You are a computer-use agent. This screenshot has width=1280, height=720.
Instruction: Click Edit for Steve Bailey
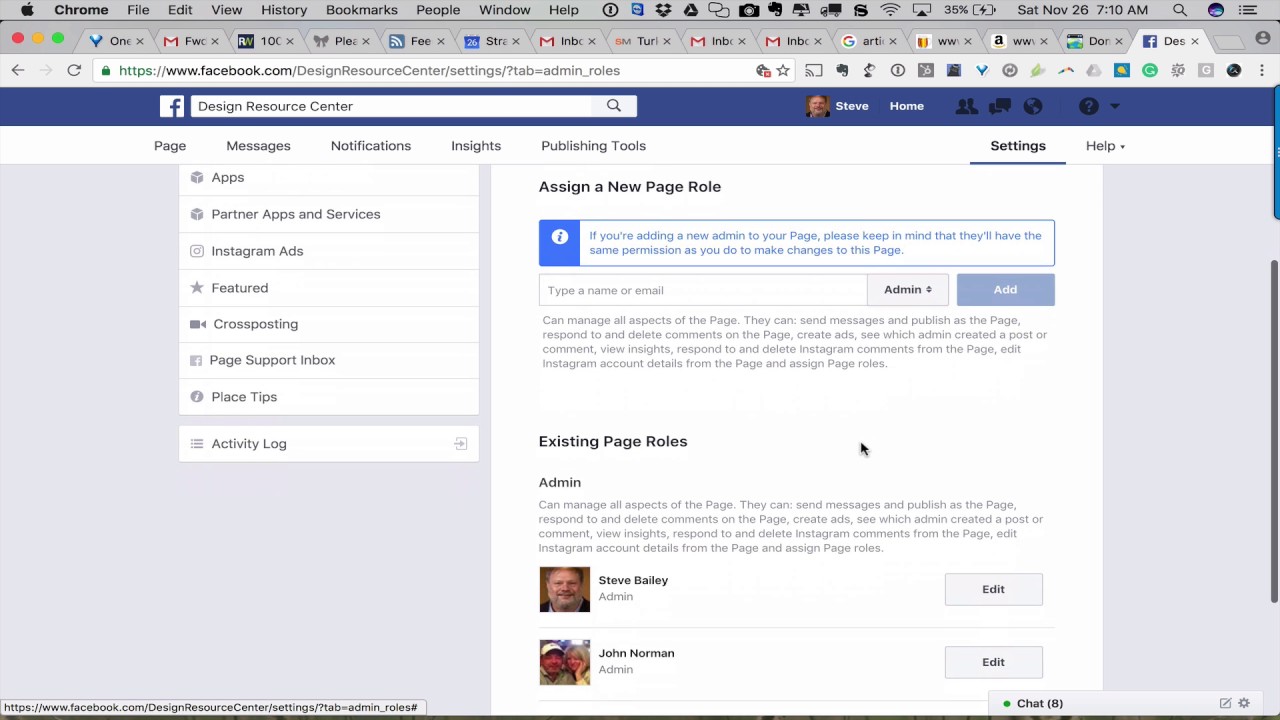[x=993, y=589]
